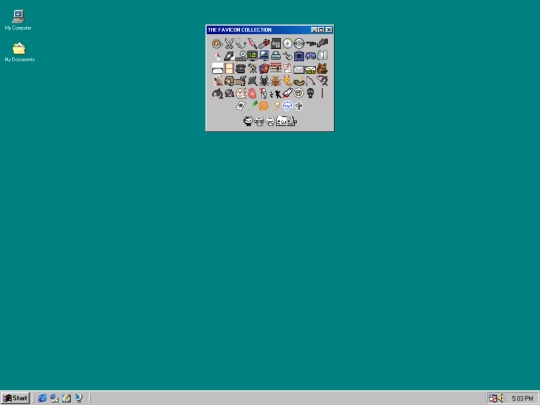
Task: Click the playing cards favicon
Action: [x=264, y=69]
